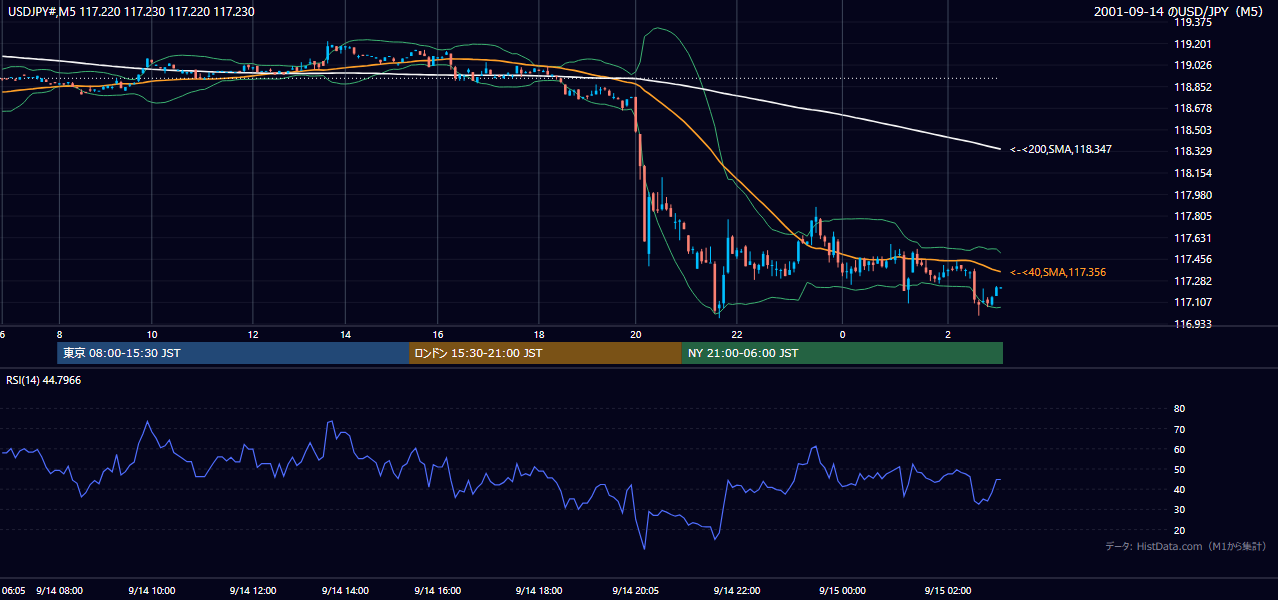The image size is (1278, 600).
Task: Click the 9/14 22:00 time axis label
Action: click(x=738, y=591)
